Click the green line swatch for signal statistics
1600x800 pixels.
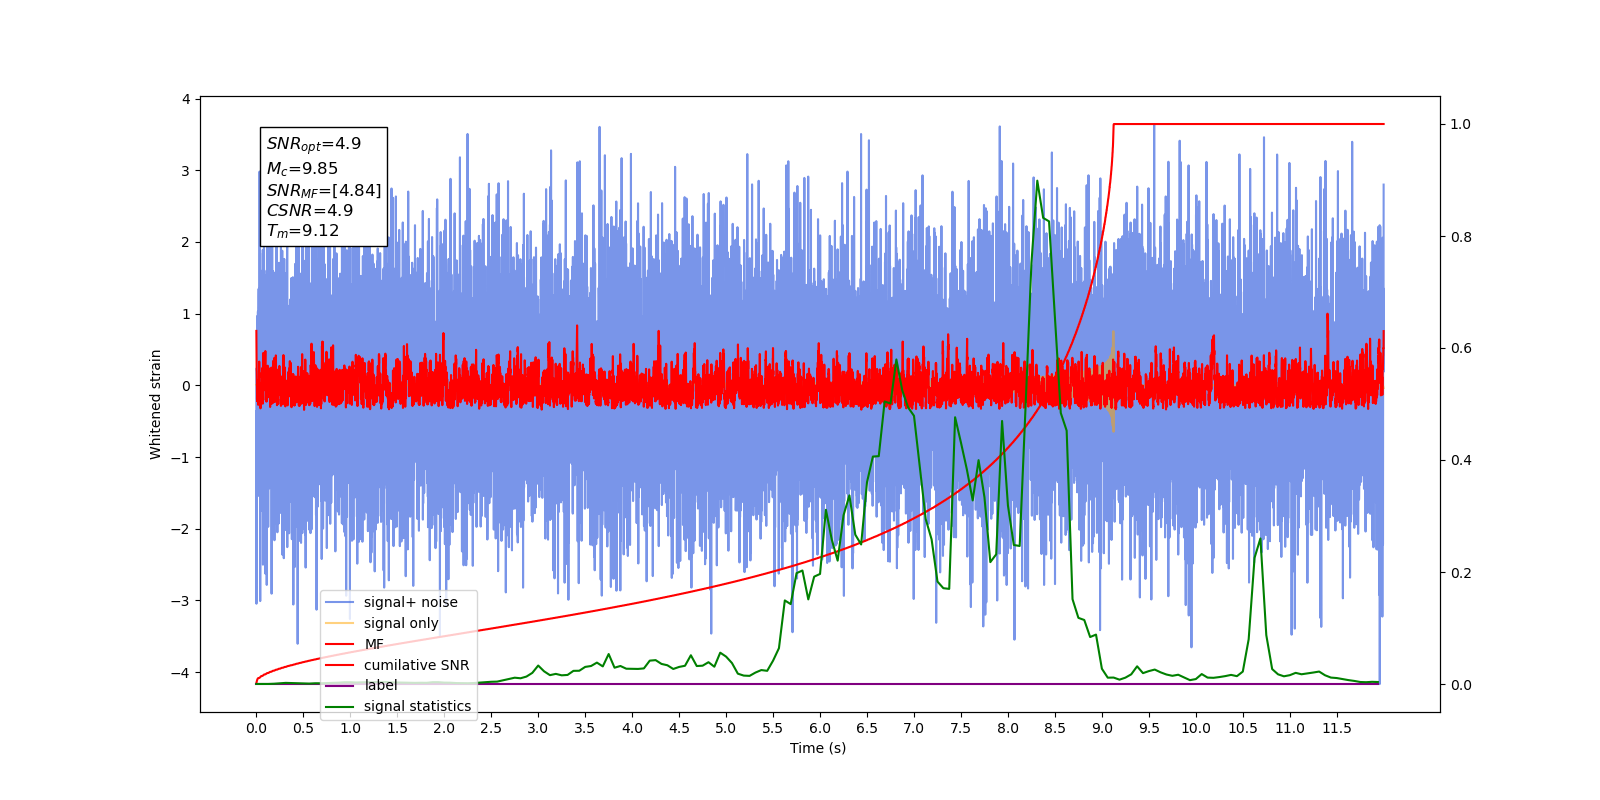(x=340, y=707)
